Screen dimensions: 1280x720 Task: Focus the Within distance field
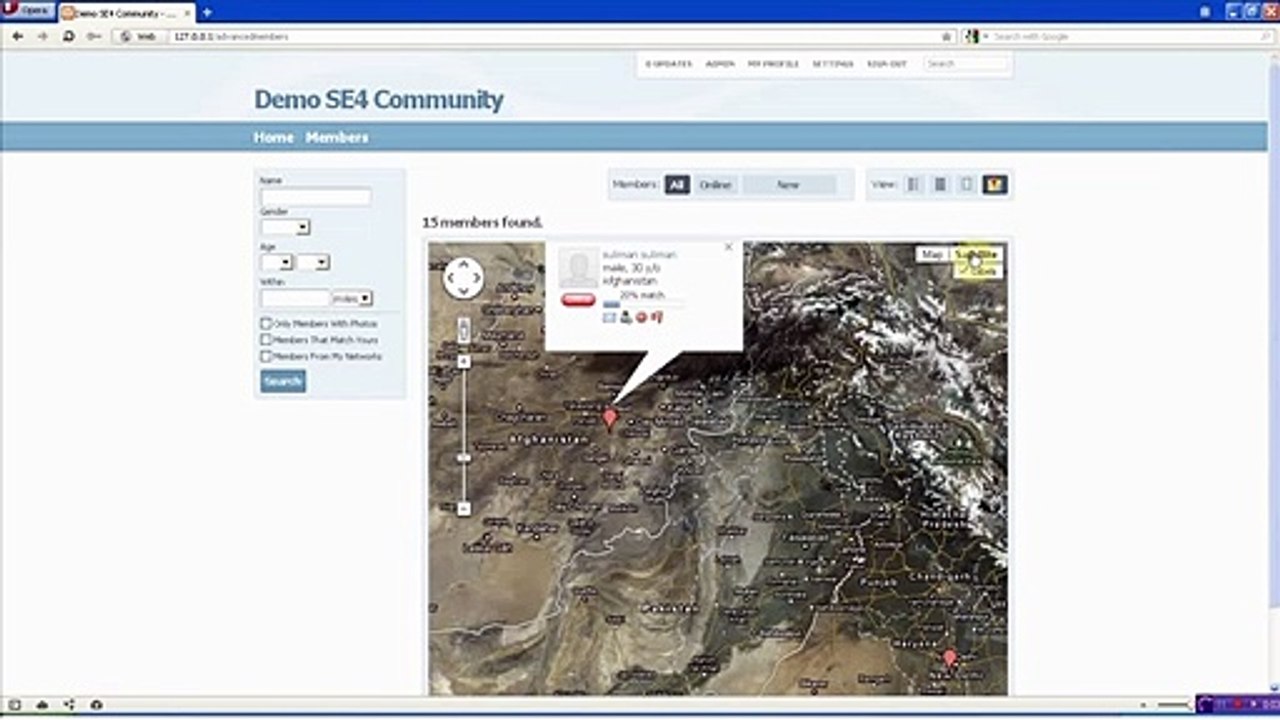[x=295, y=298]
